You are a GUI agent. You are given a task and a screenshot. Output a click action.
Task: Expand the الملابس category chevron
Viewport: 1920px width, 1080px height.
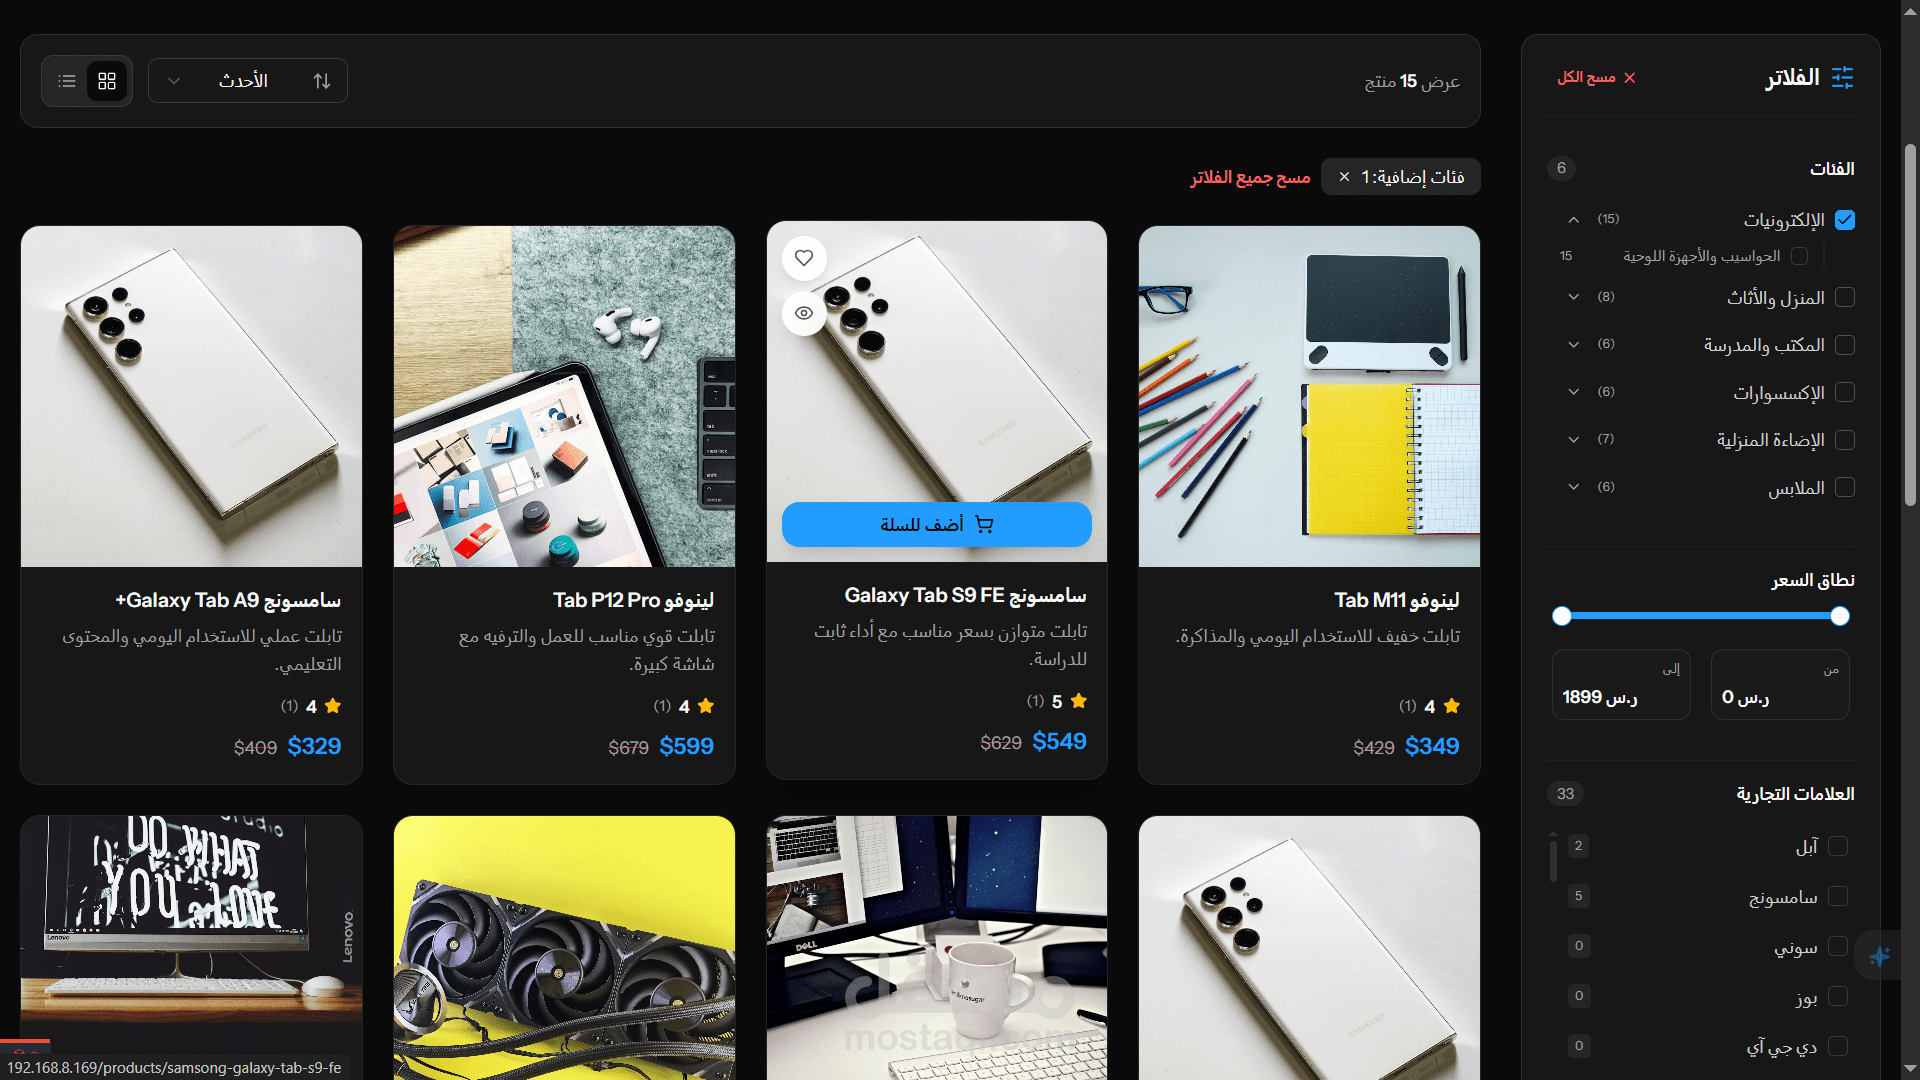click(x=1574, y=487)
